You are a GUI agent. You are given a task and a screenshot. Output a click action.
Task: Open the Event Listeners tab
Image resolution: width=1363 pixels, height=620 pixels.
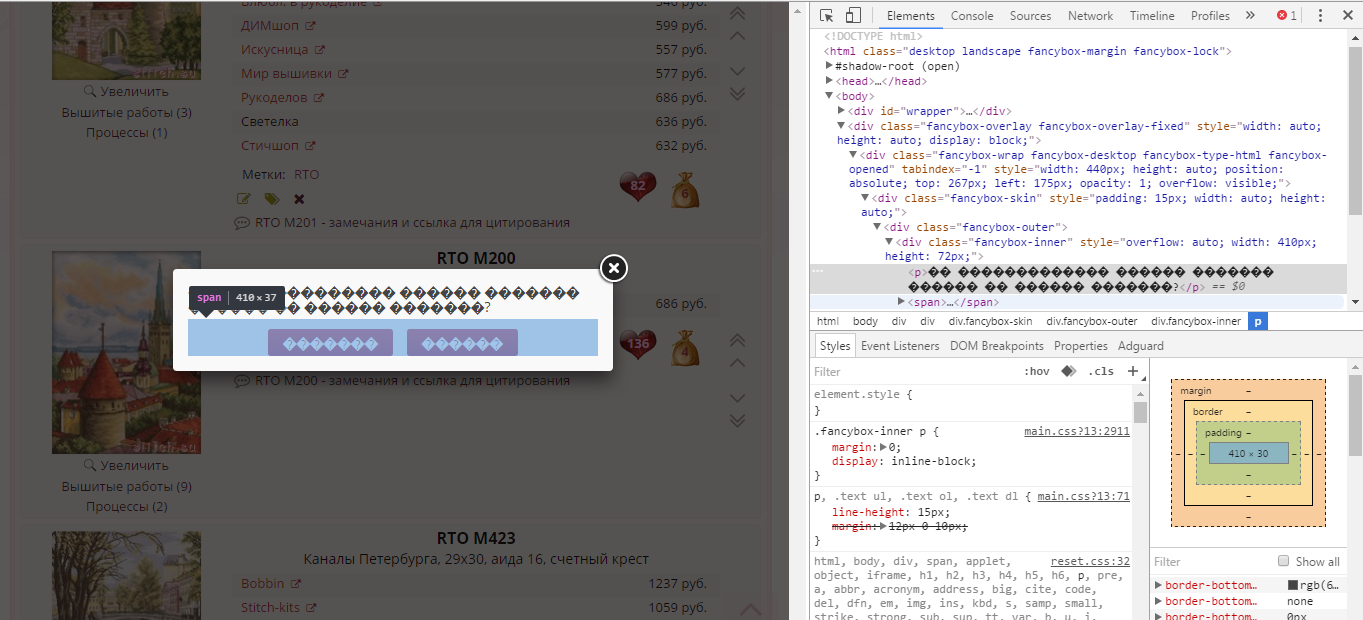tap(900, 345)
